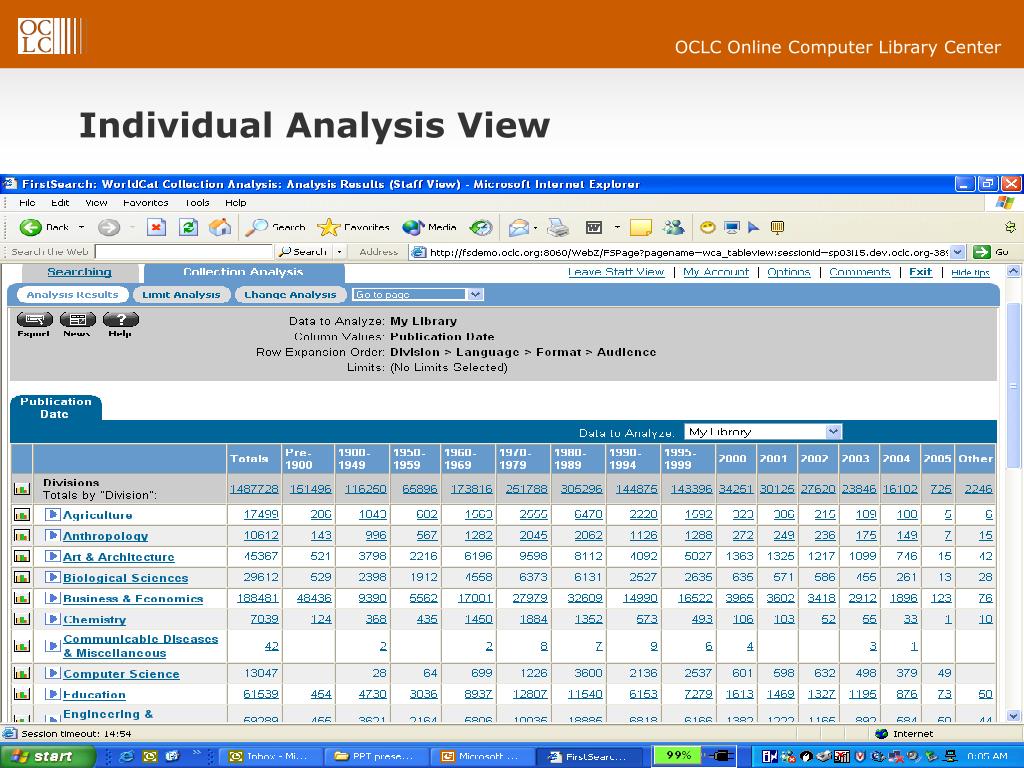Open the Mail envelope icon
The width and height of the screenshot is (1024, 768).
click(519, 227)
